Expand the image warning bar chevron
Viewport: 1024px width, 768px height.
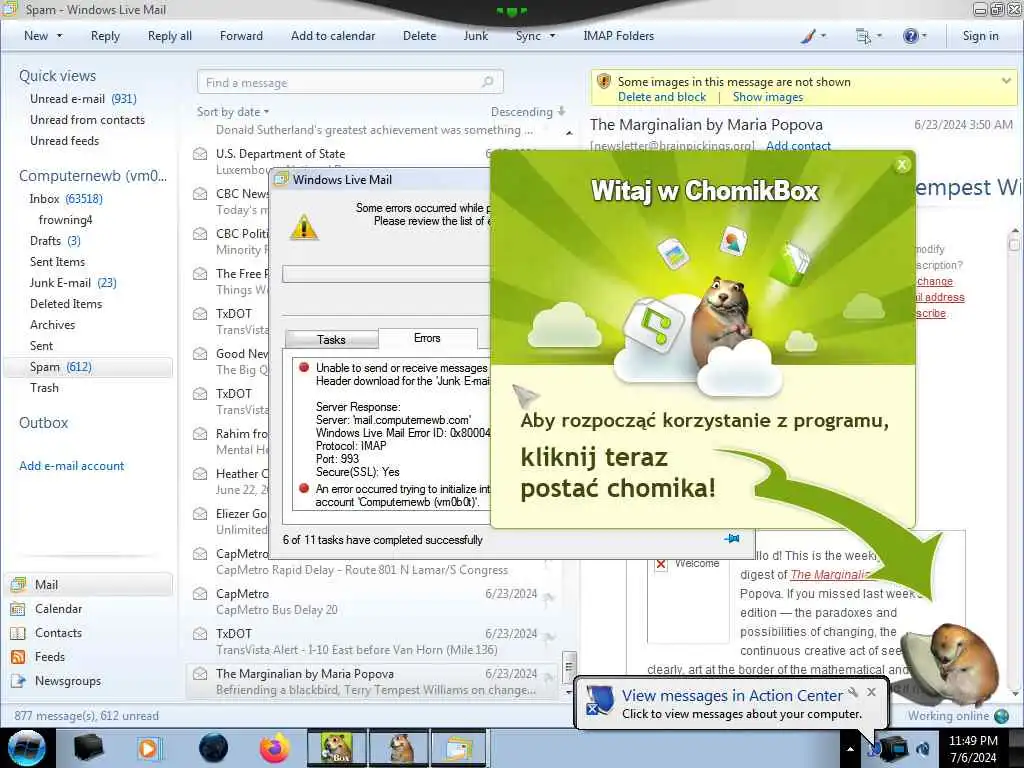1006,81
